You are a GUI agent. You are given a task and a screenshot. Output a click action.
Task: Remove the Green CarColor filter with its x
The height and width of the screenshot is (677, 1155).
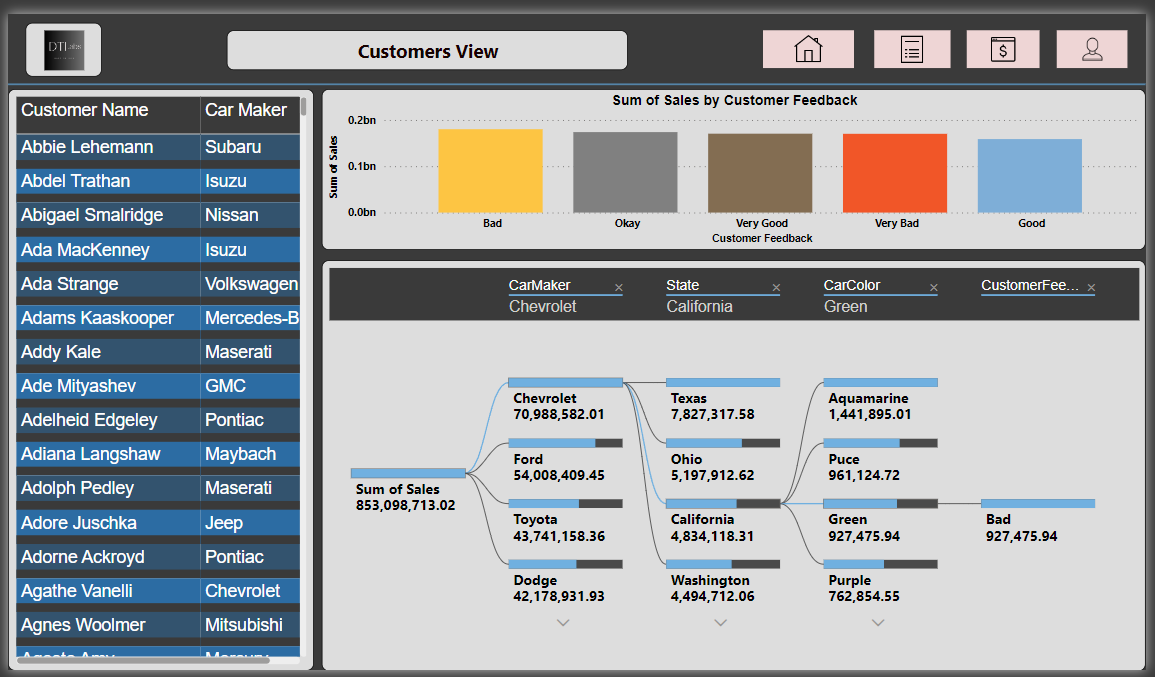[933, 286]
